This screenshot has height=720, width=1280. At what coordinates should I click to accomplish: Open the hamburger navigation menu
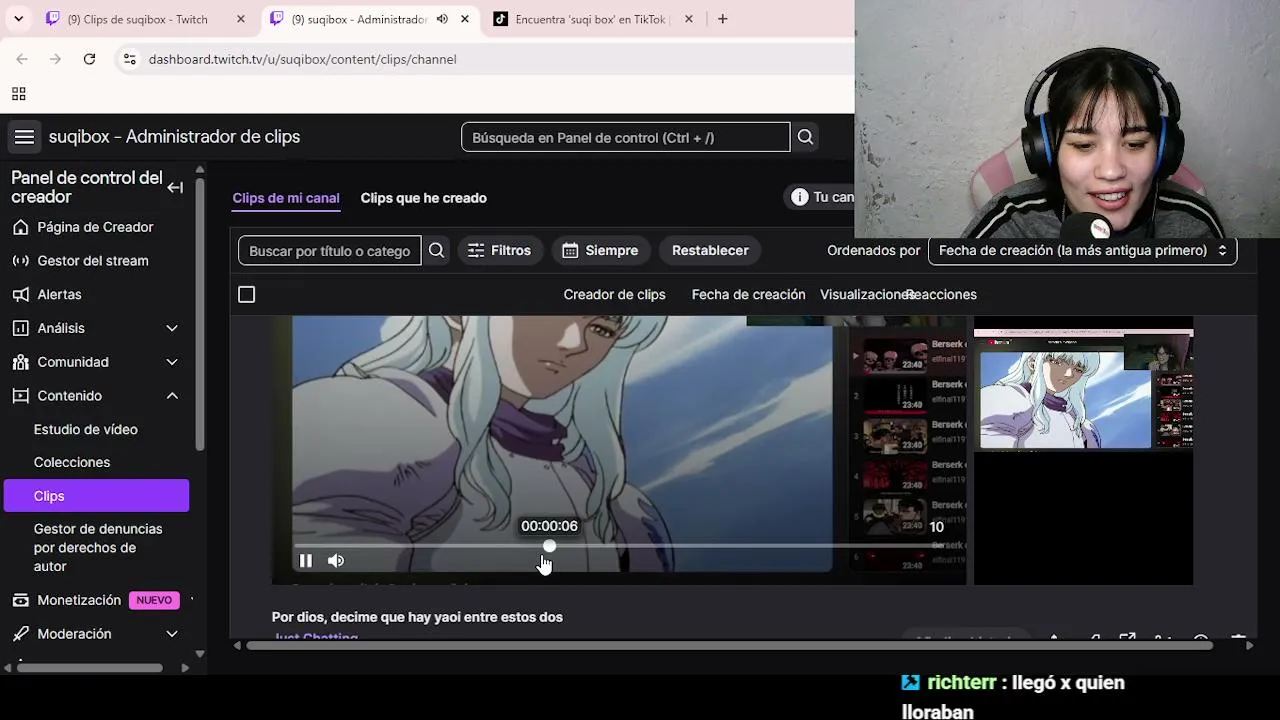[24, 137]
